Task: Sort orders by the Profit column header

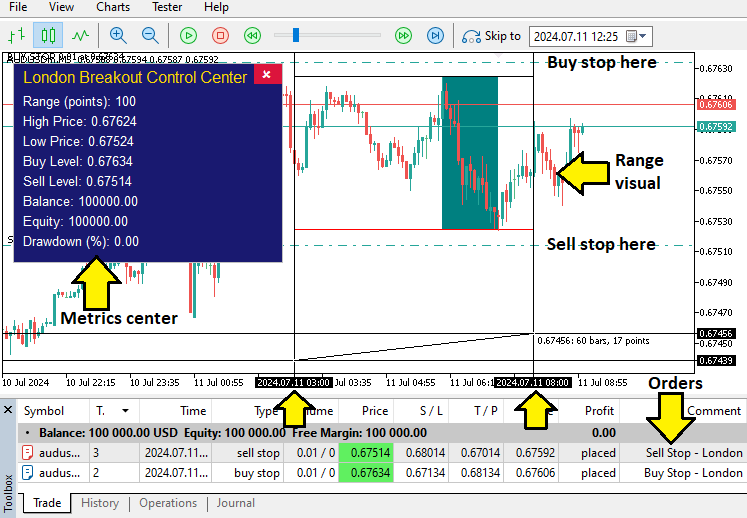Action: pyautogui.click(x=589, y=411)
